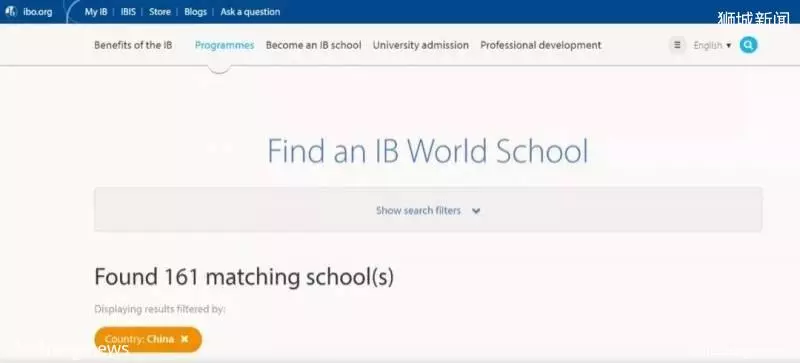Viewport: 800px width, 363px height.
Task: Click Ask a question link
Action: pyautogui.click(x=250, y=11)
